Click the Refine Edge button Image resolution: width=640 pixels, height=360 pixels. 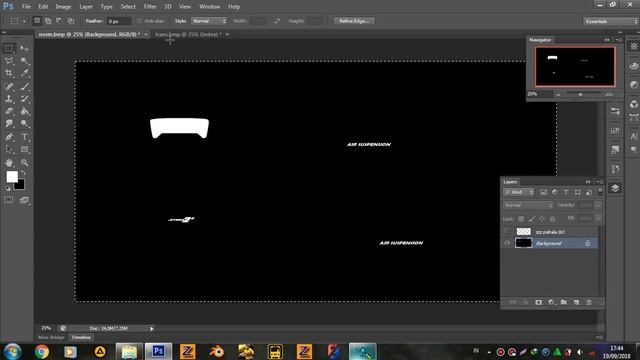(x=354, y=21)
